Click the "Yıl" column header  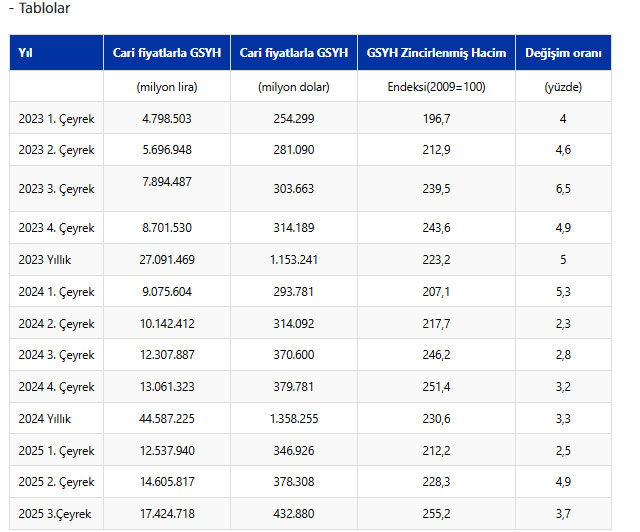click(x=26, y=53)
